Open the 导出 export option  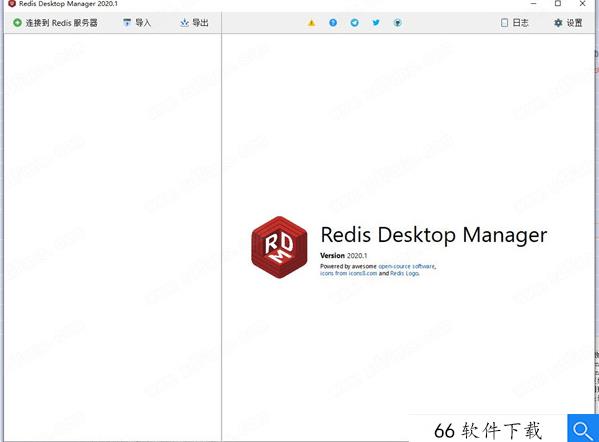point(194,23)
